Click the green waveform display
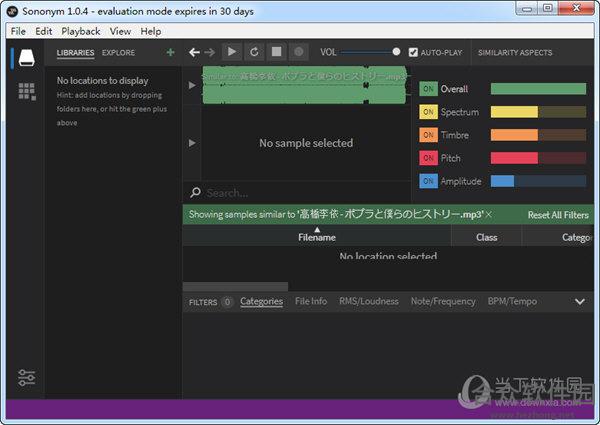 (304, 85)
